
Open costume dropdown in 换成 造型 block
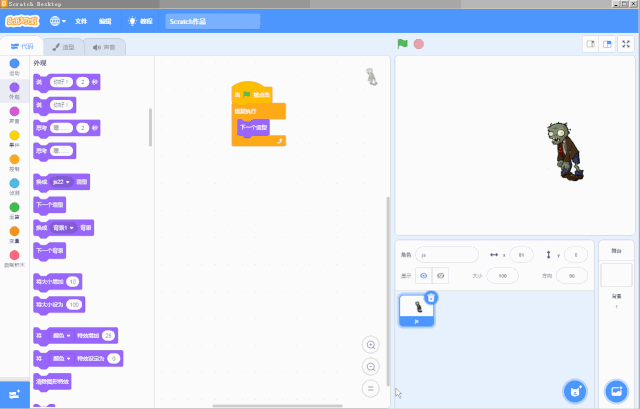pyautogui.click(x=61, y=182)
